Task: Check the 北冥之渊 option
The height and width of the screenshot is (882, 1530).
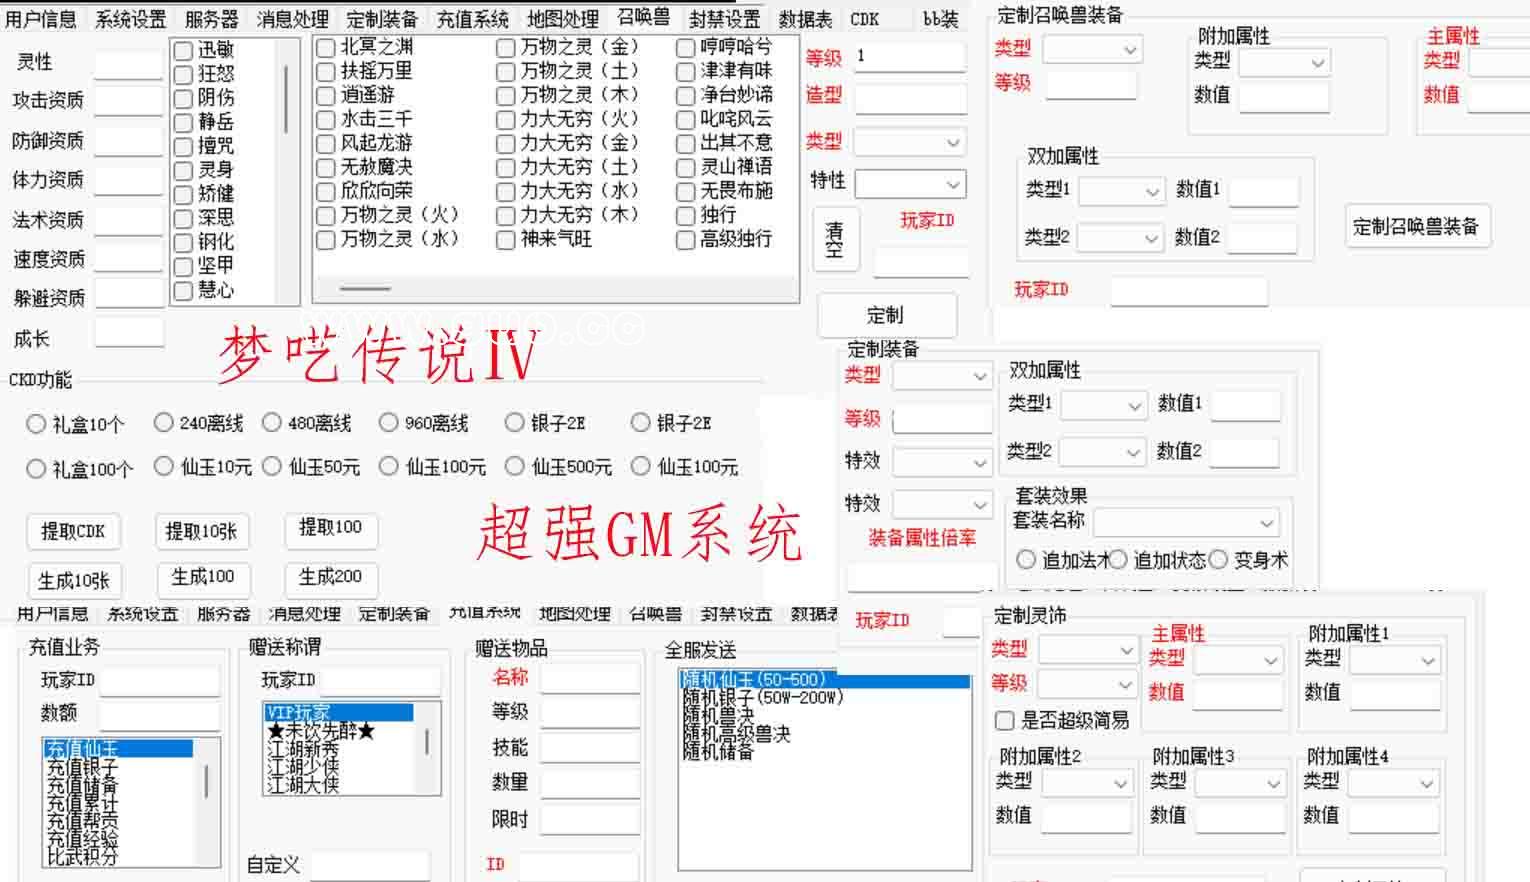Action: (x=326, y=47)
